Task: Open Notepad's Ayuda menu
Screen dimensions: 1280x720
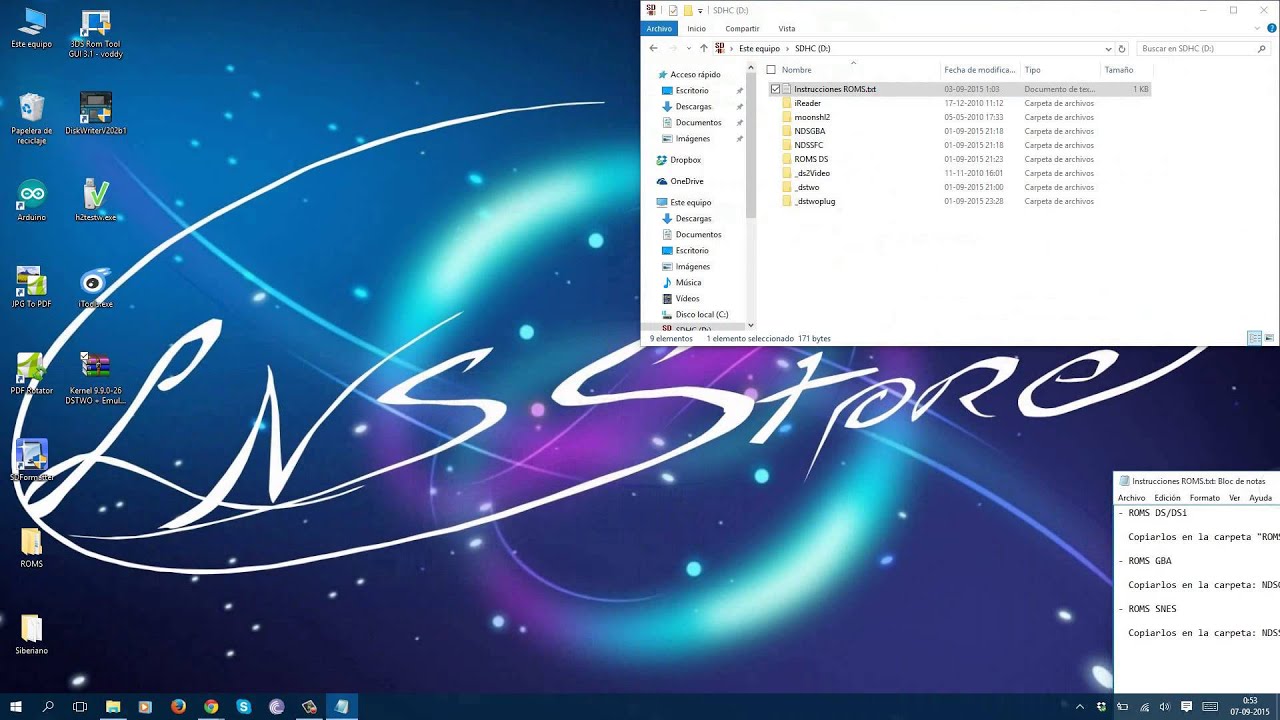Action: tap(1260, 498)
